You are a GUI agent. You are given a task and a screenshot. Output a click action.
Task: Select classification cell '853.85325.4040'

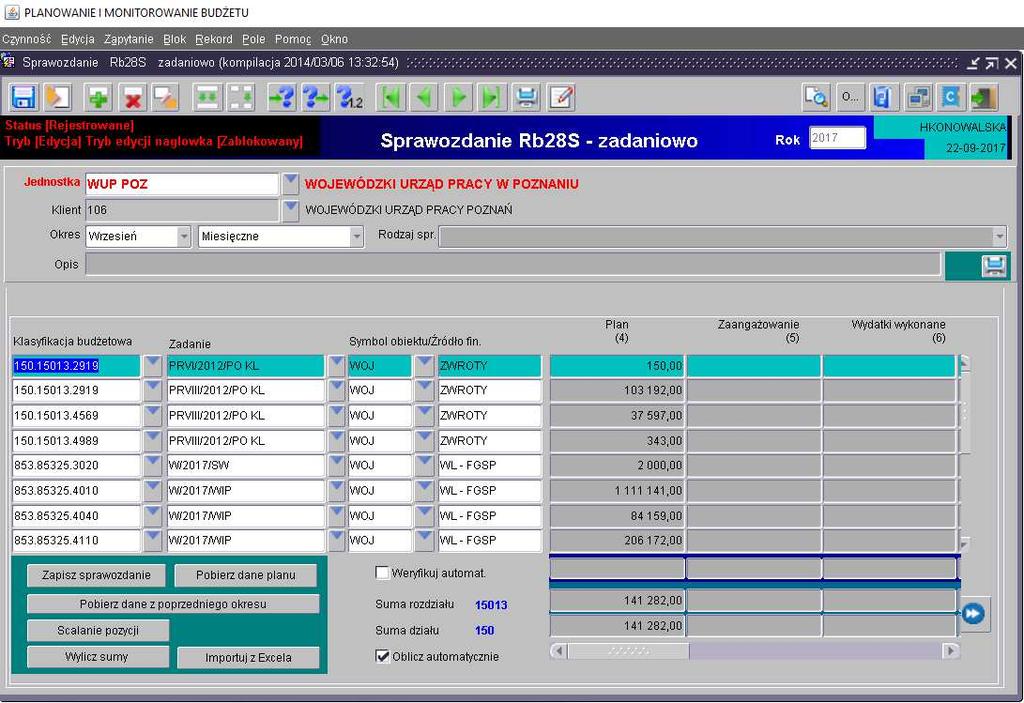click(76, 515)
